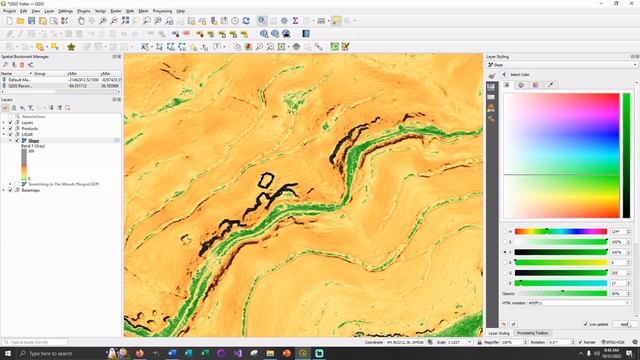Image resolution: width=640 pixels, height=360 pixels.
Task: Click the EPSG CRS button in status bar
Action: 613,342
